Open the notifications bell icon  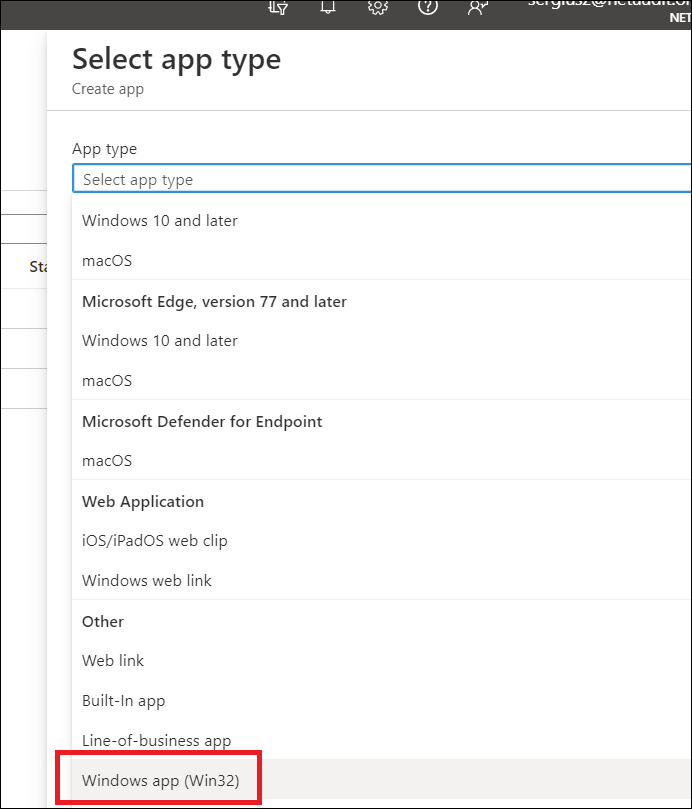327,7
